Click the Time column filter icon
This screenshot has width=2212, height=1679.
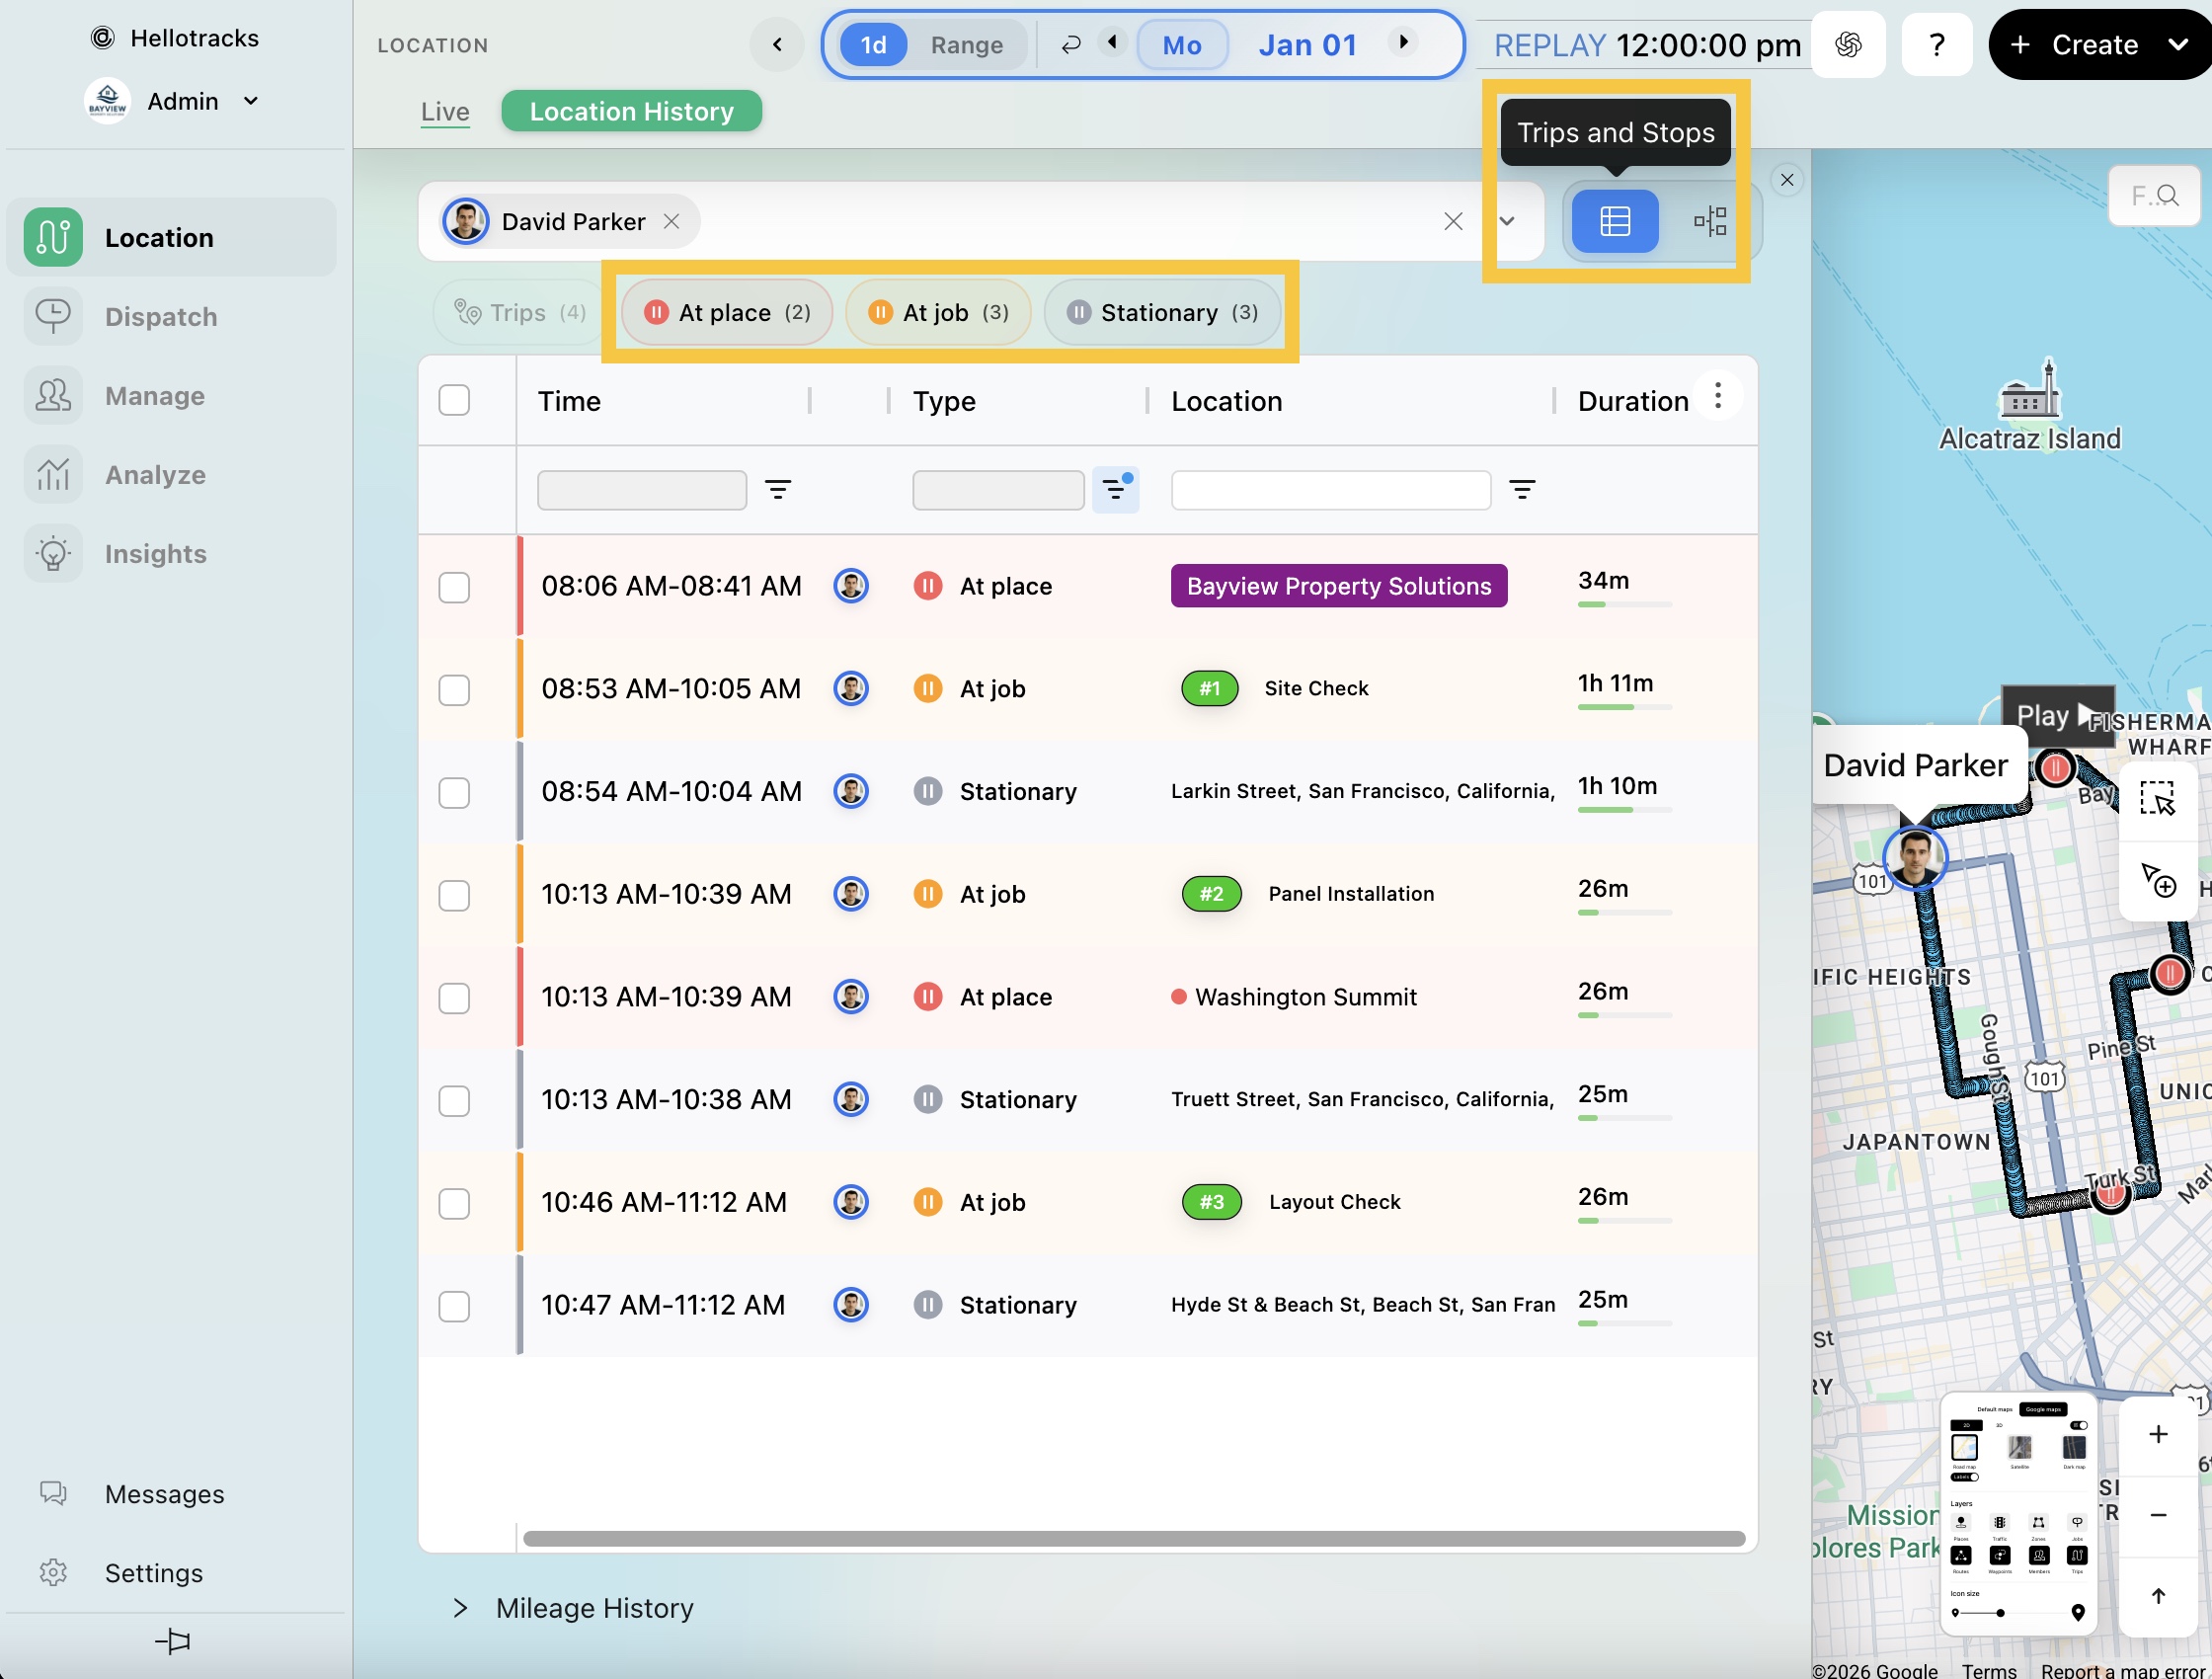tap(777, 490)
